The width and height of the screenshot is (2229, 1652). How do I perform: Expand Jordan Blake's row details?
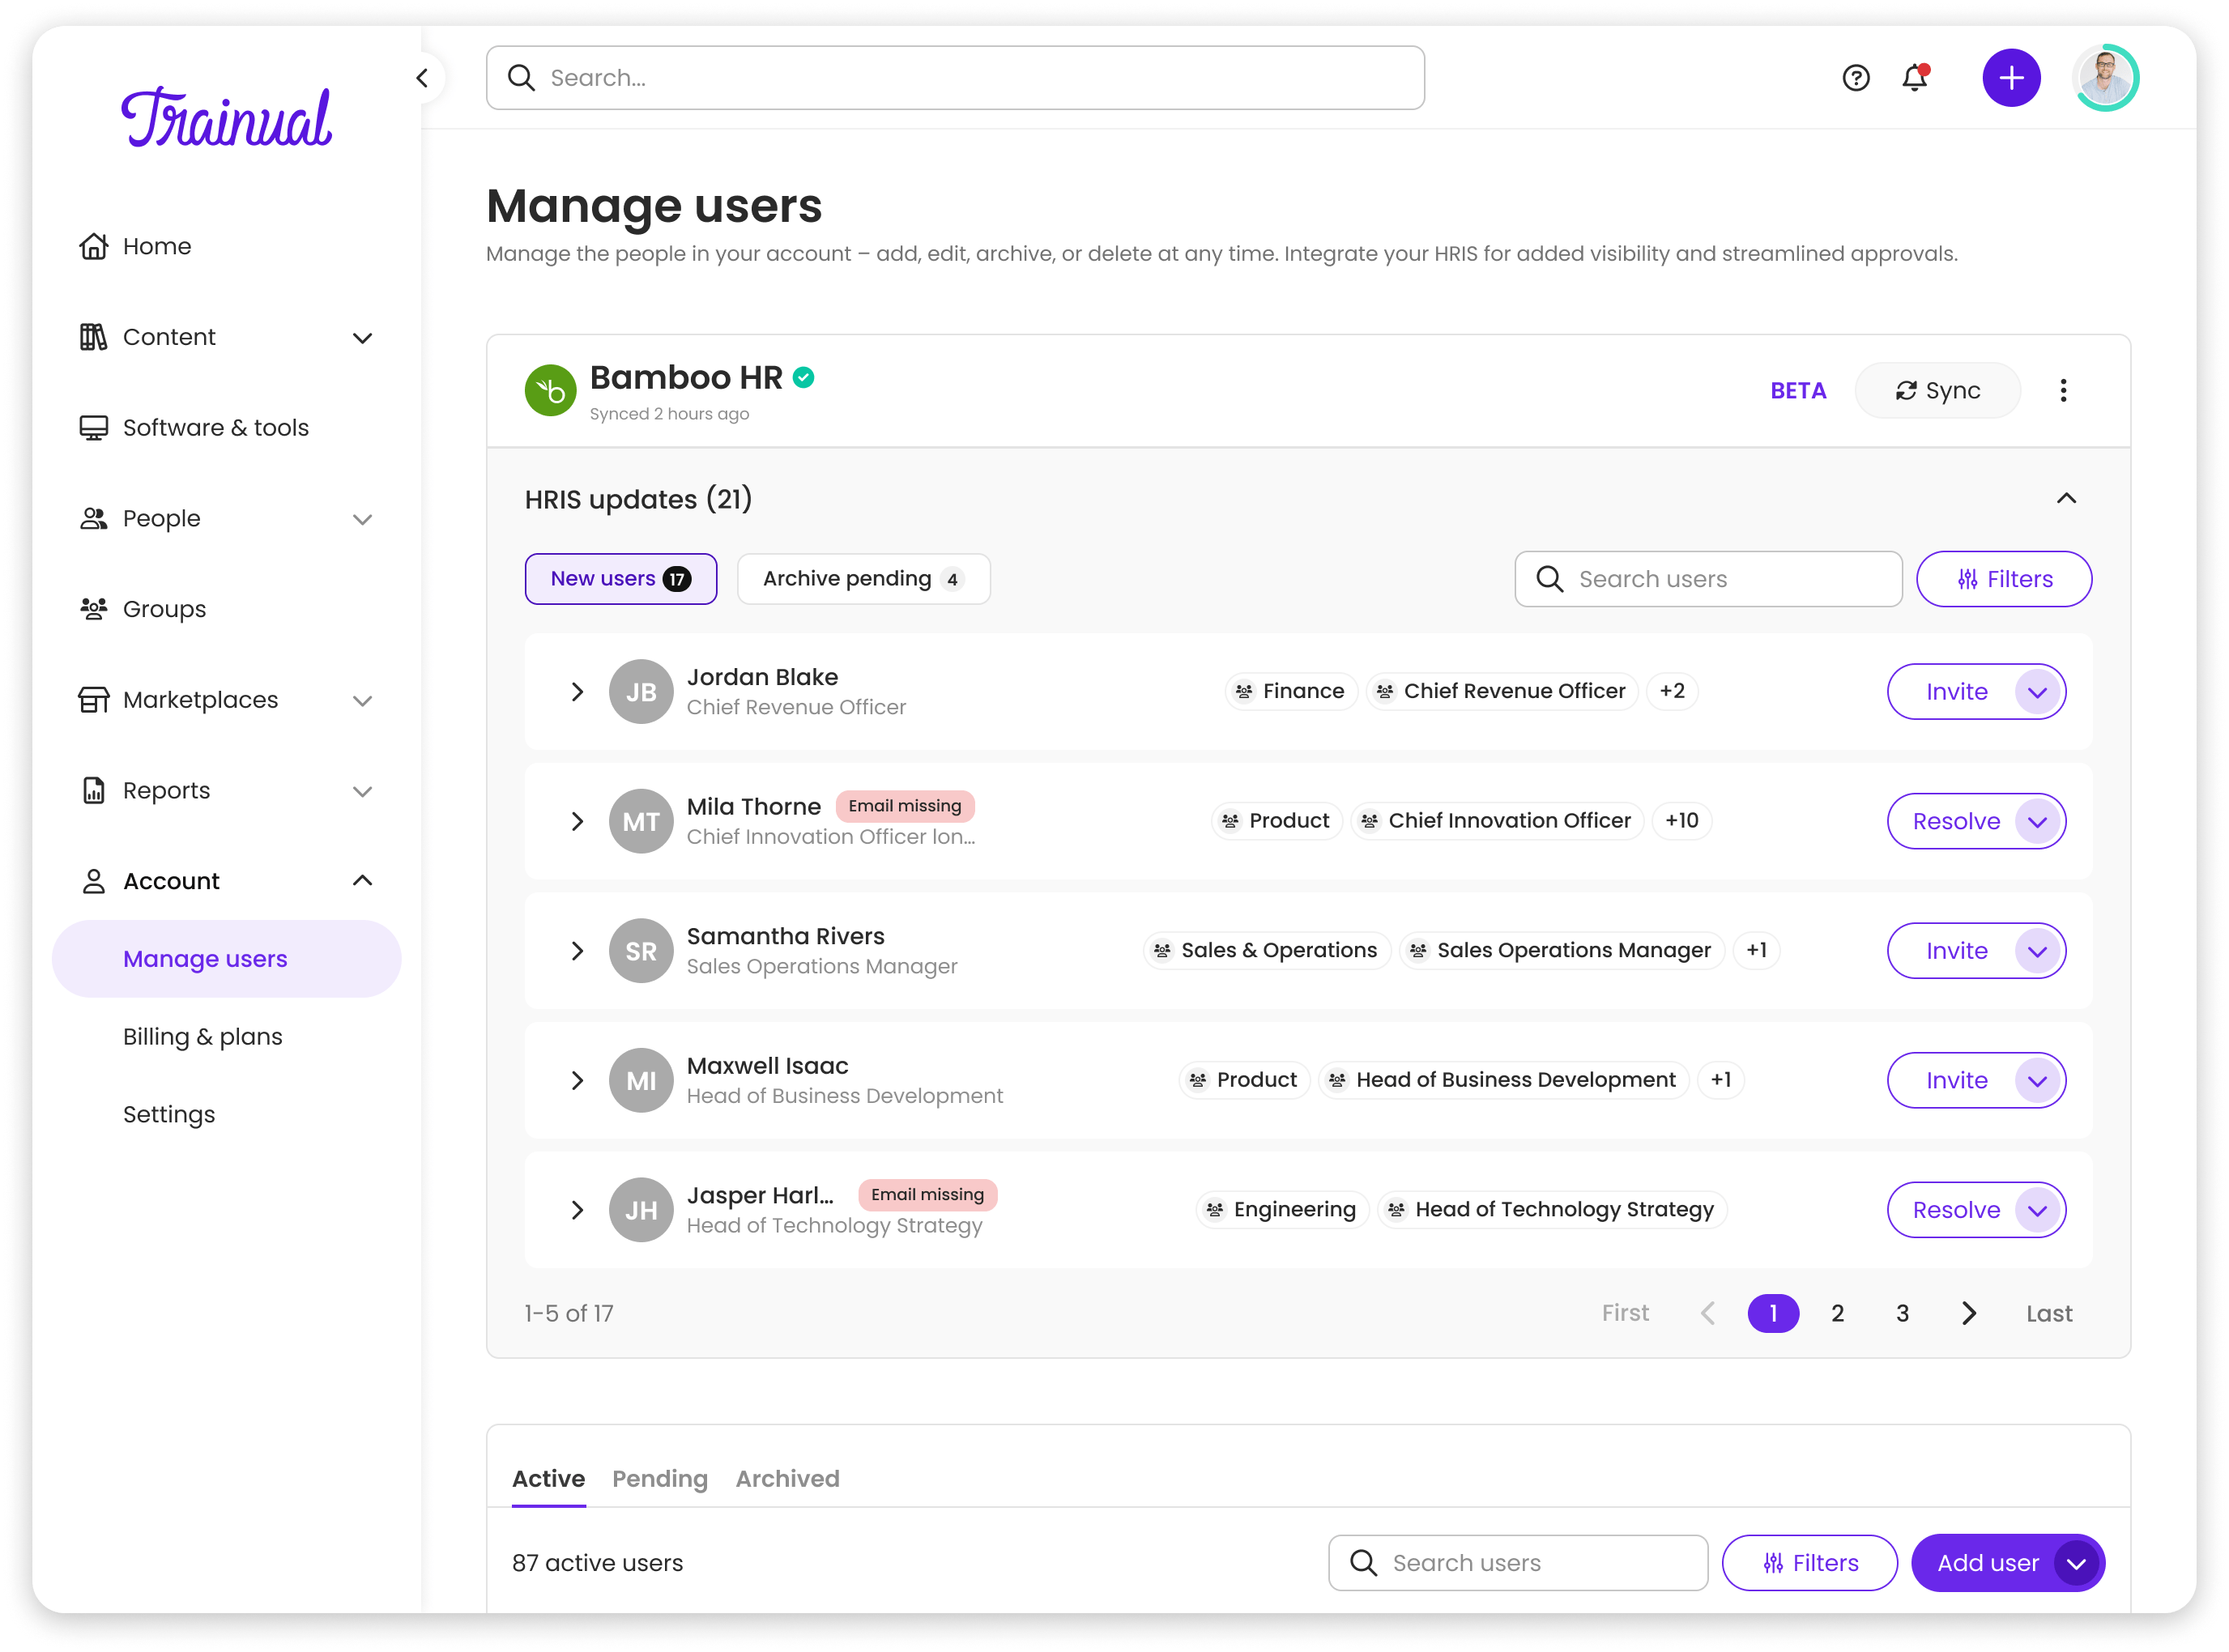click(577, 692)
